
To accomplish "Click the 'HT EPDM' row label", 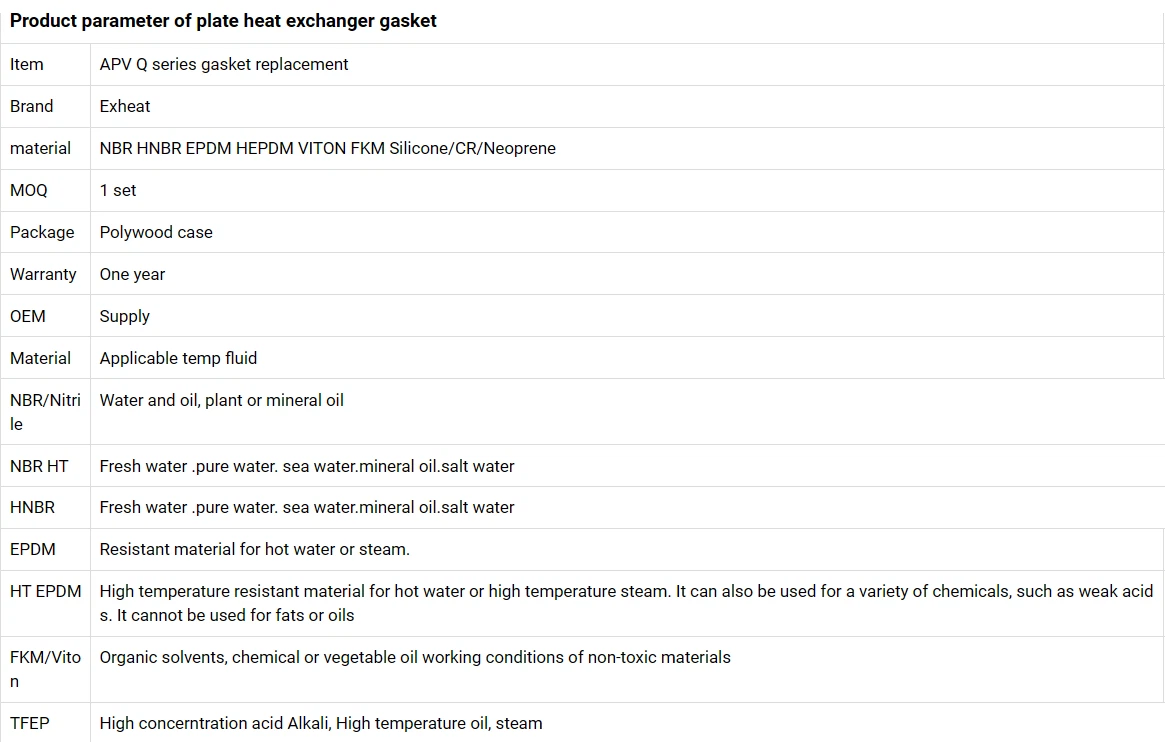I will click(45, 591).
